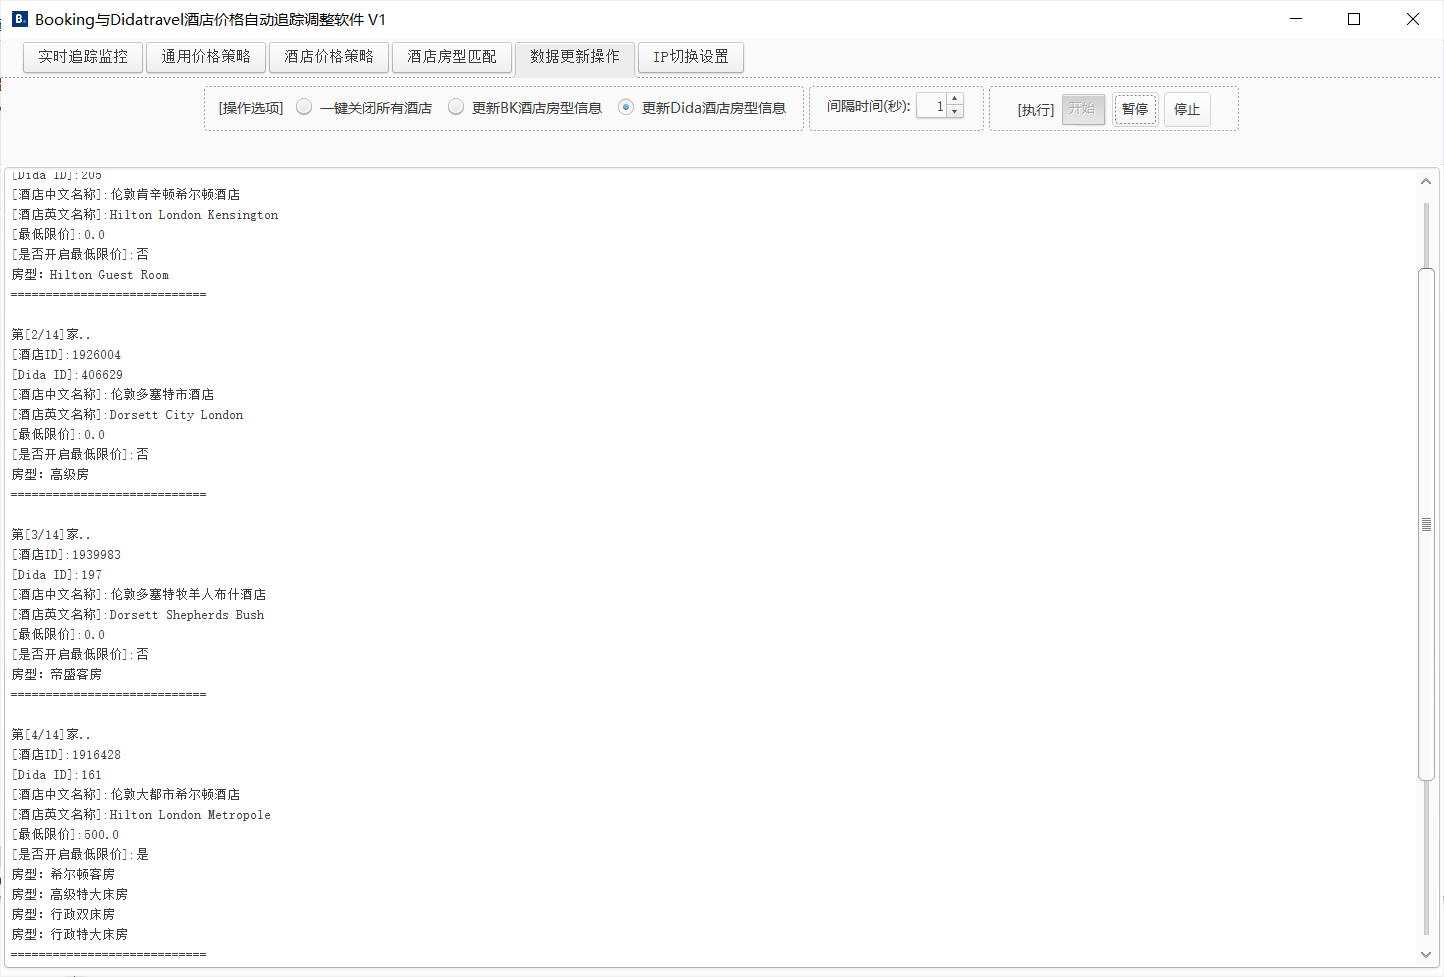Select the 更新Dida酒店房型信息 radio option

(702, 108)
